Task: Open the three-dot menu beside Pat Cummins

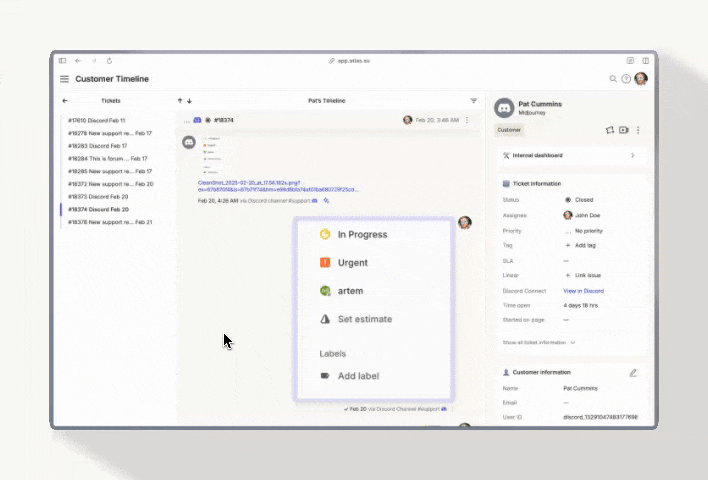Action: pos(638,130)
